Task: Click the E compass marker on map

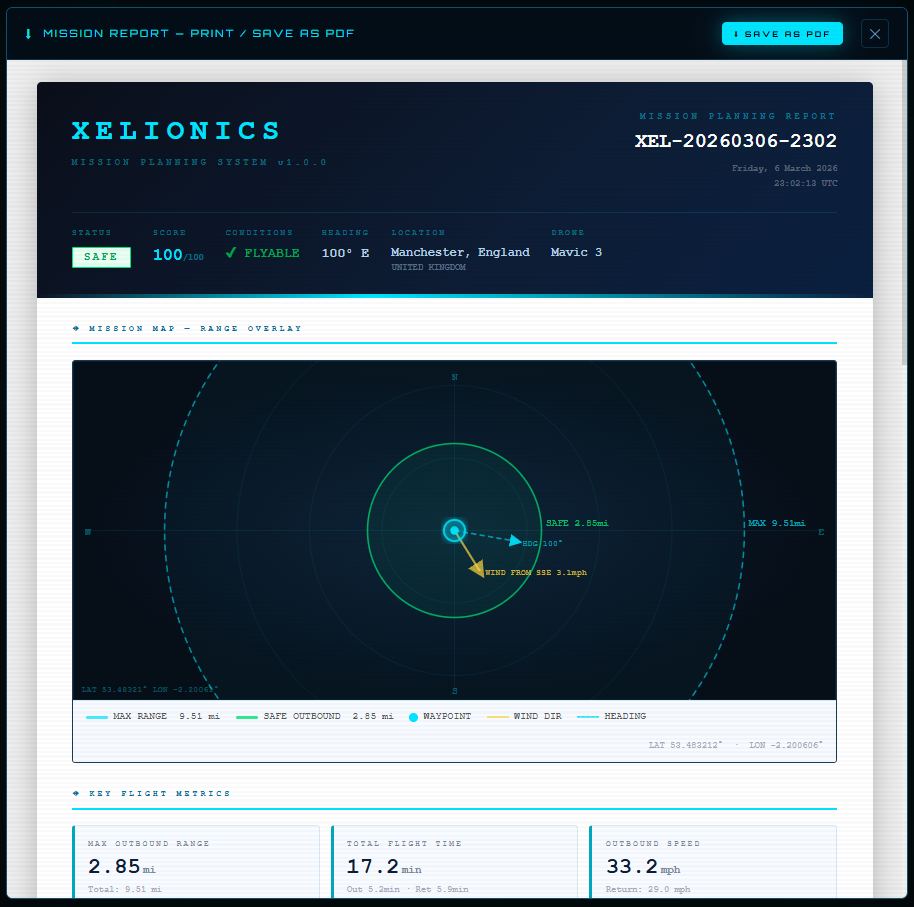Action: pos(821,532)
